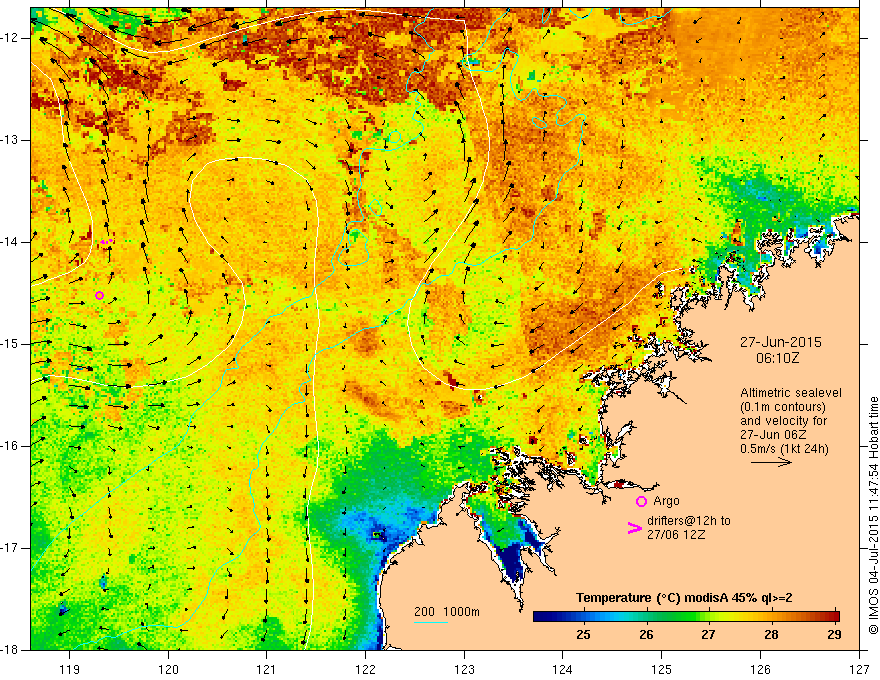Click the longitude label 120
The image size is (880, 680).
168,669
